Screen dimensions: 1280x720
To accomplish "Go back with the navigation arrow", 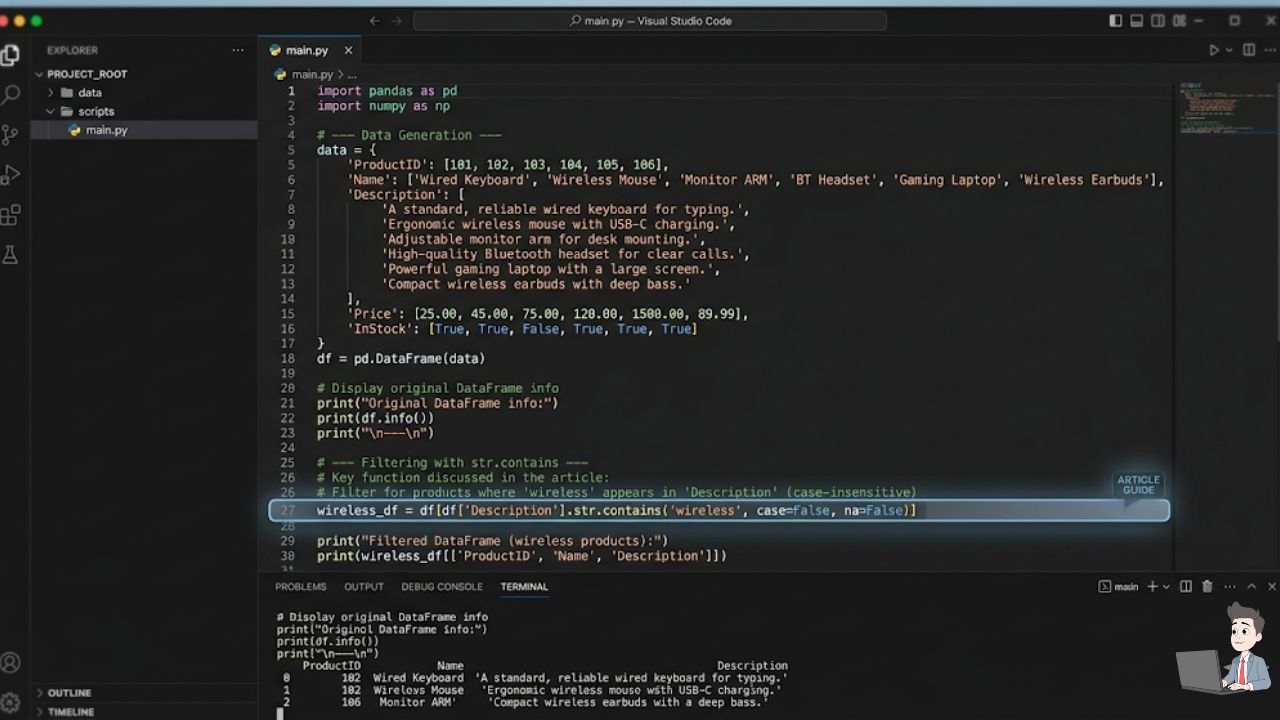I will click(374, 20).
